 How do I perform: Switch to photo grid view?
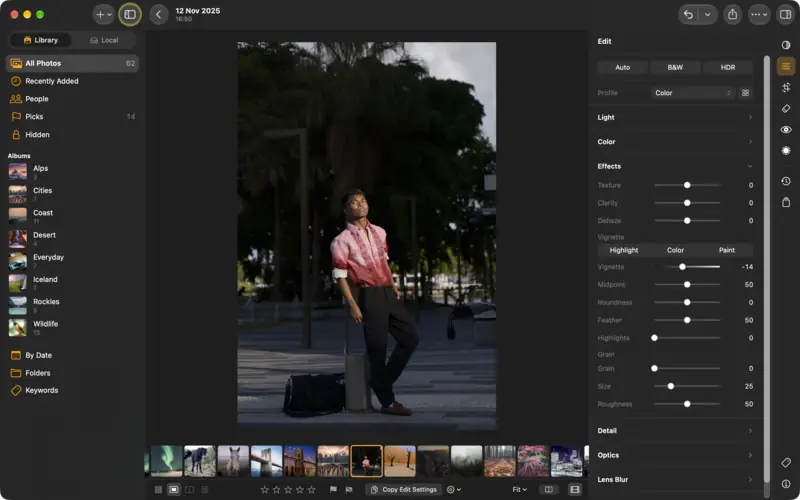[158, 489]
